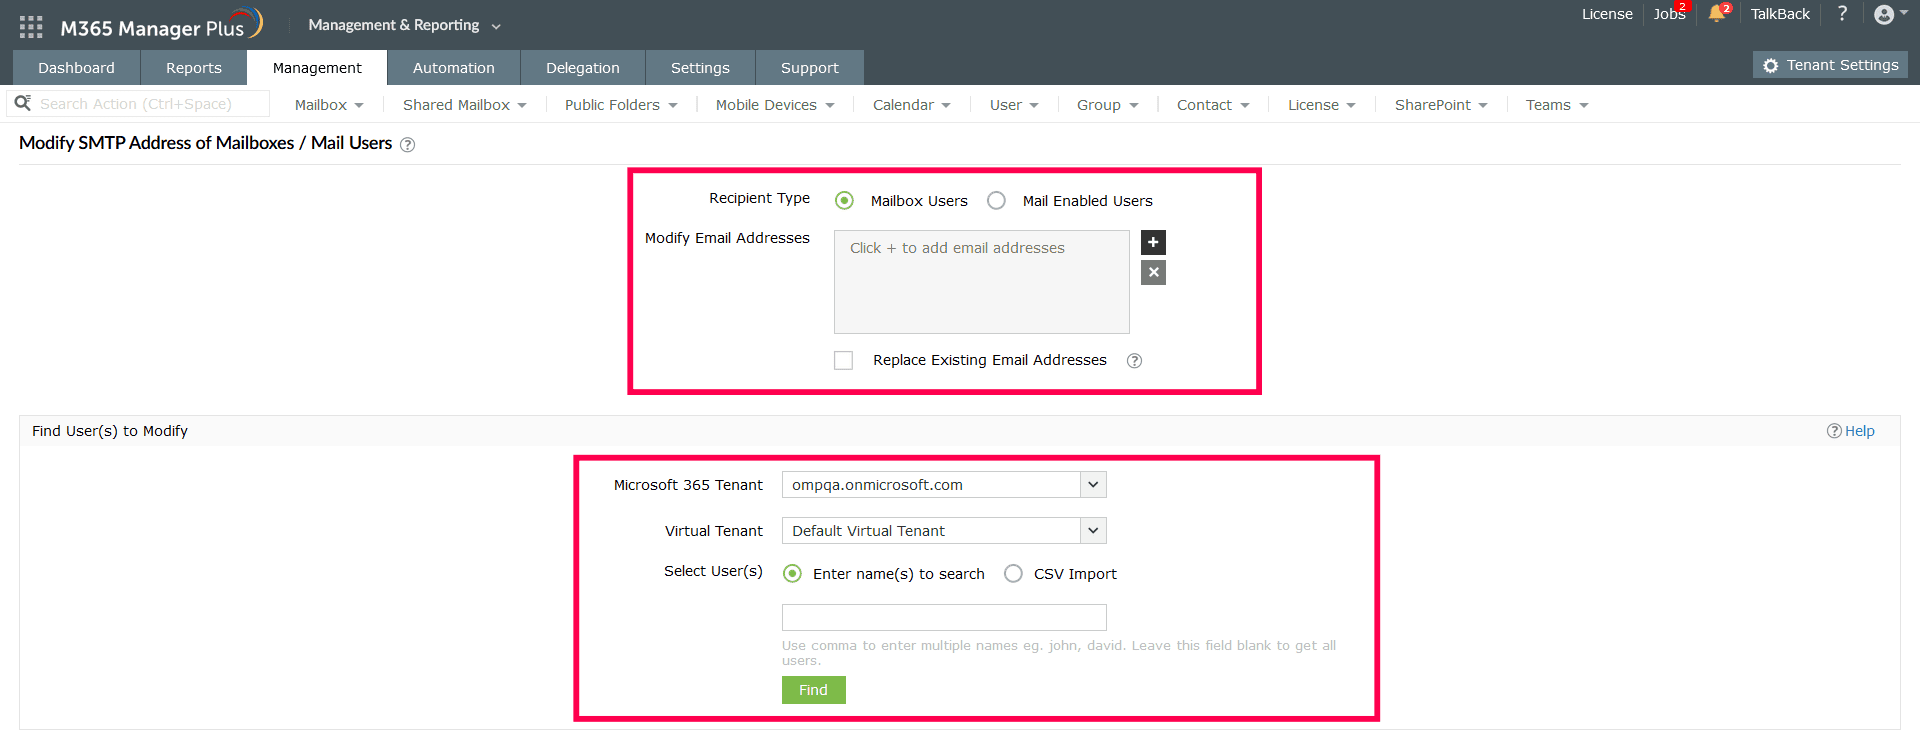
Task: Click the Help link in Find User(s) panel
Action: pos(1851,431)
